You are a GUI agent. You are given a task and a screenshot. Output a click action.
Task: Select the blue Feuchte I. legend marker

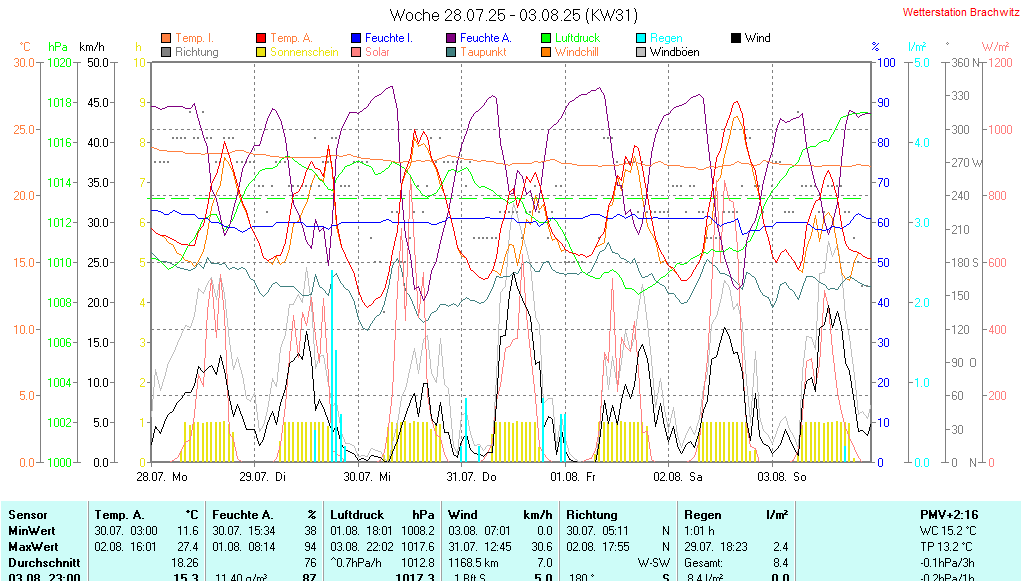click(356, 38)
